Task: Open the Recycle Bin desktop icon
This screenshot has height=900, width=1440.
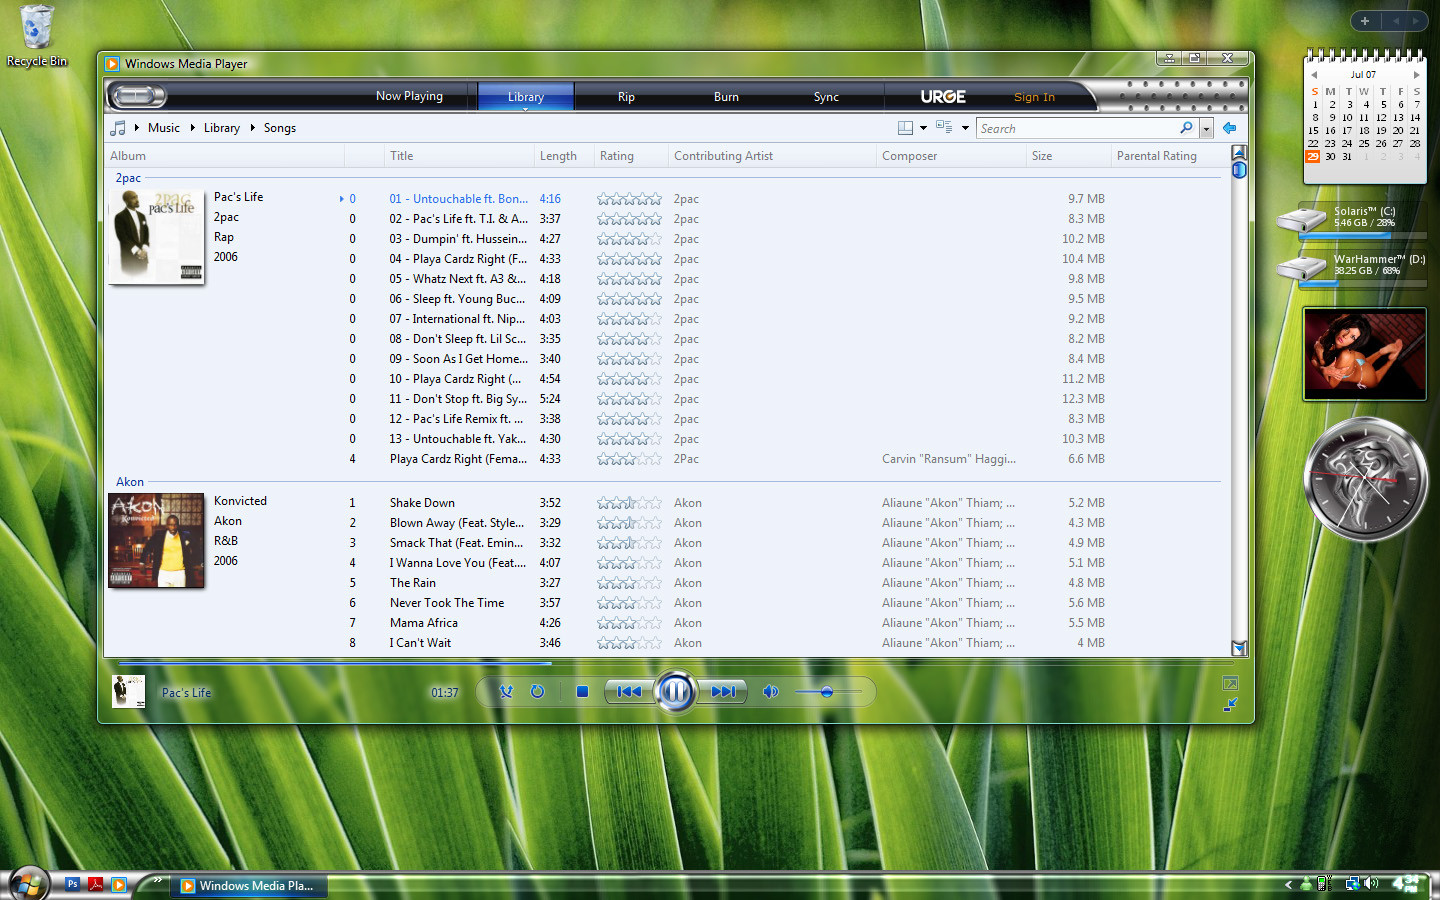Action: pos(37,36)
